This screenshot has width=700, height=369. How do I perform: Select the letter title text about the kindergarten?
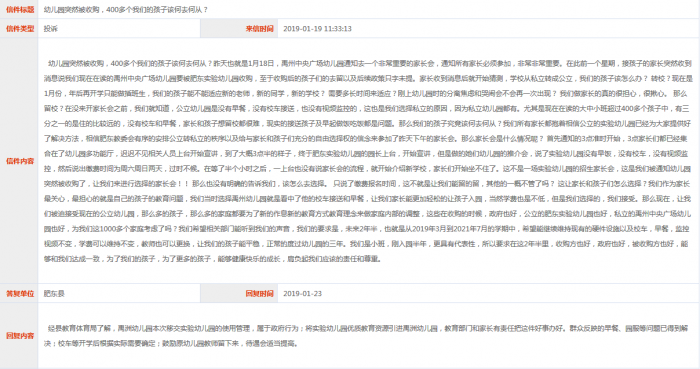(126, 9)
